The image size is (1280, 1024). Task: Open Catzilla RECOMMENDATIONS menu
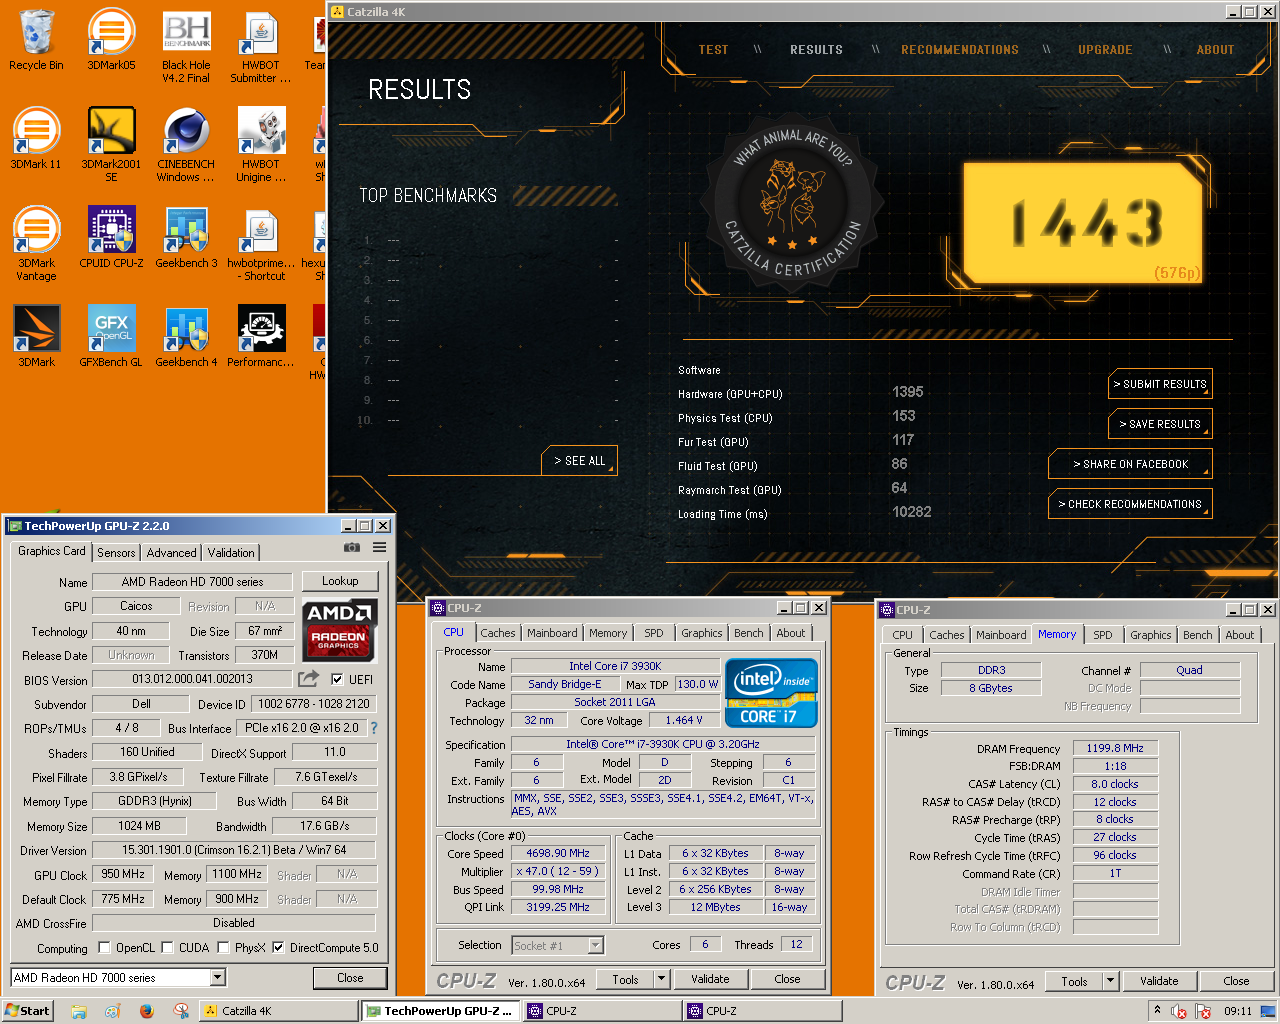960,49
